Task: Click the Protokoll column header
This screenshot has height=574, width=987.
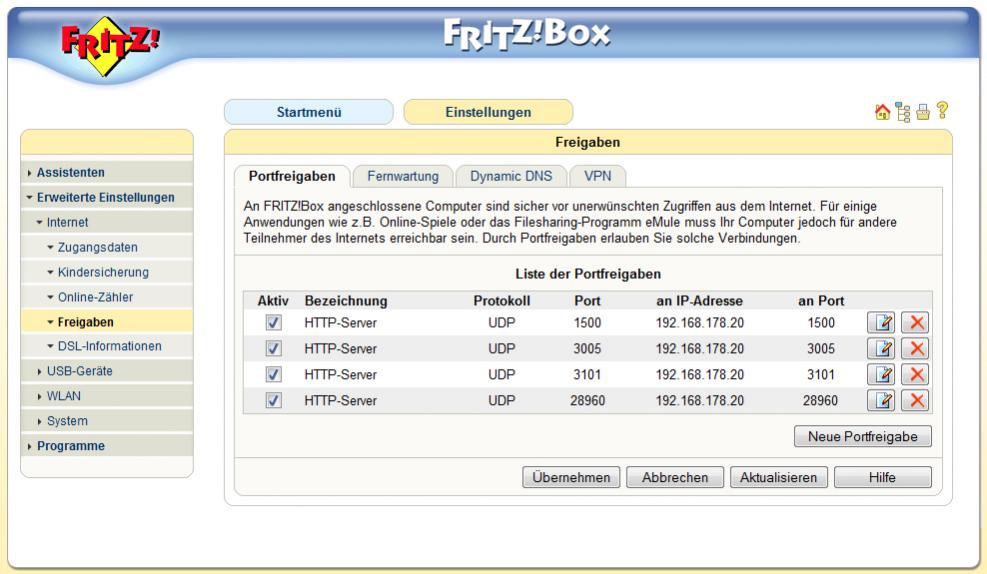Action: click(502, 301)
